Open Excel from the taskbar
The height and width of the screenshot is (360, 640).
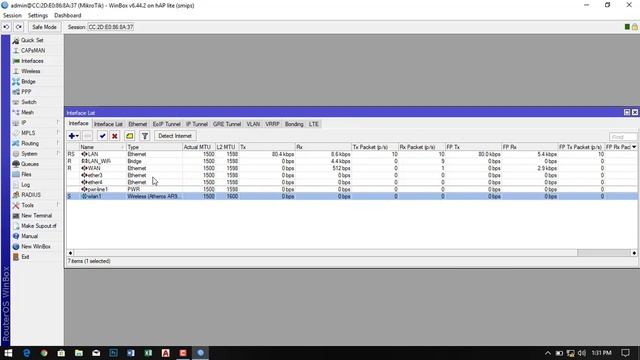(148, 353)
